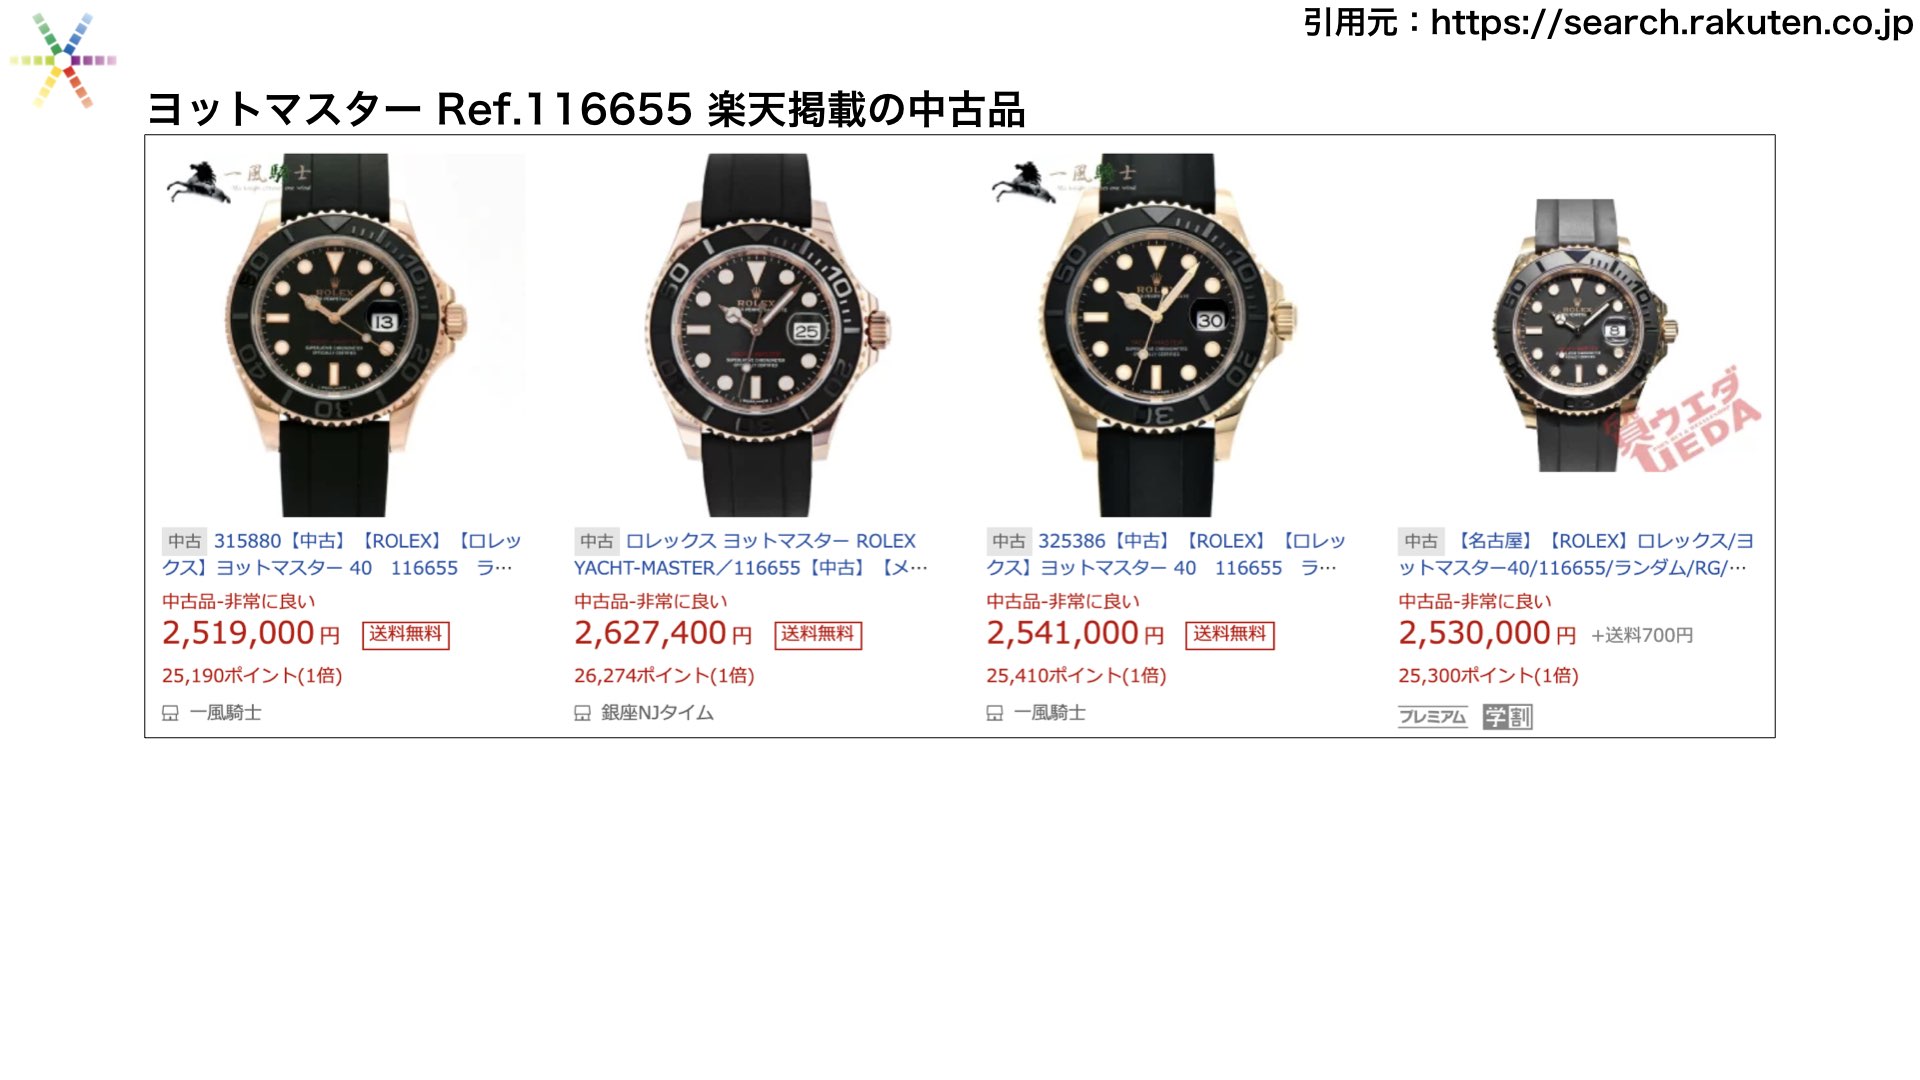Click the 銀座NJタイム shop name
Screen dimensions: 1920x1080
[657, 713]
